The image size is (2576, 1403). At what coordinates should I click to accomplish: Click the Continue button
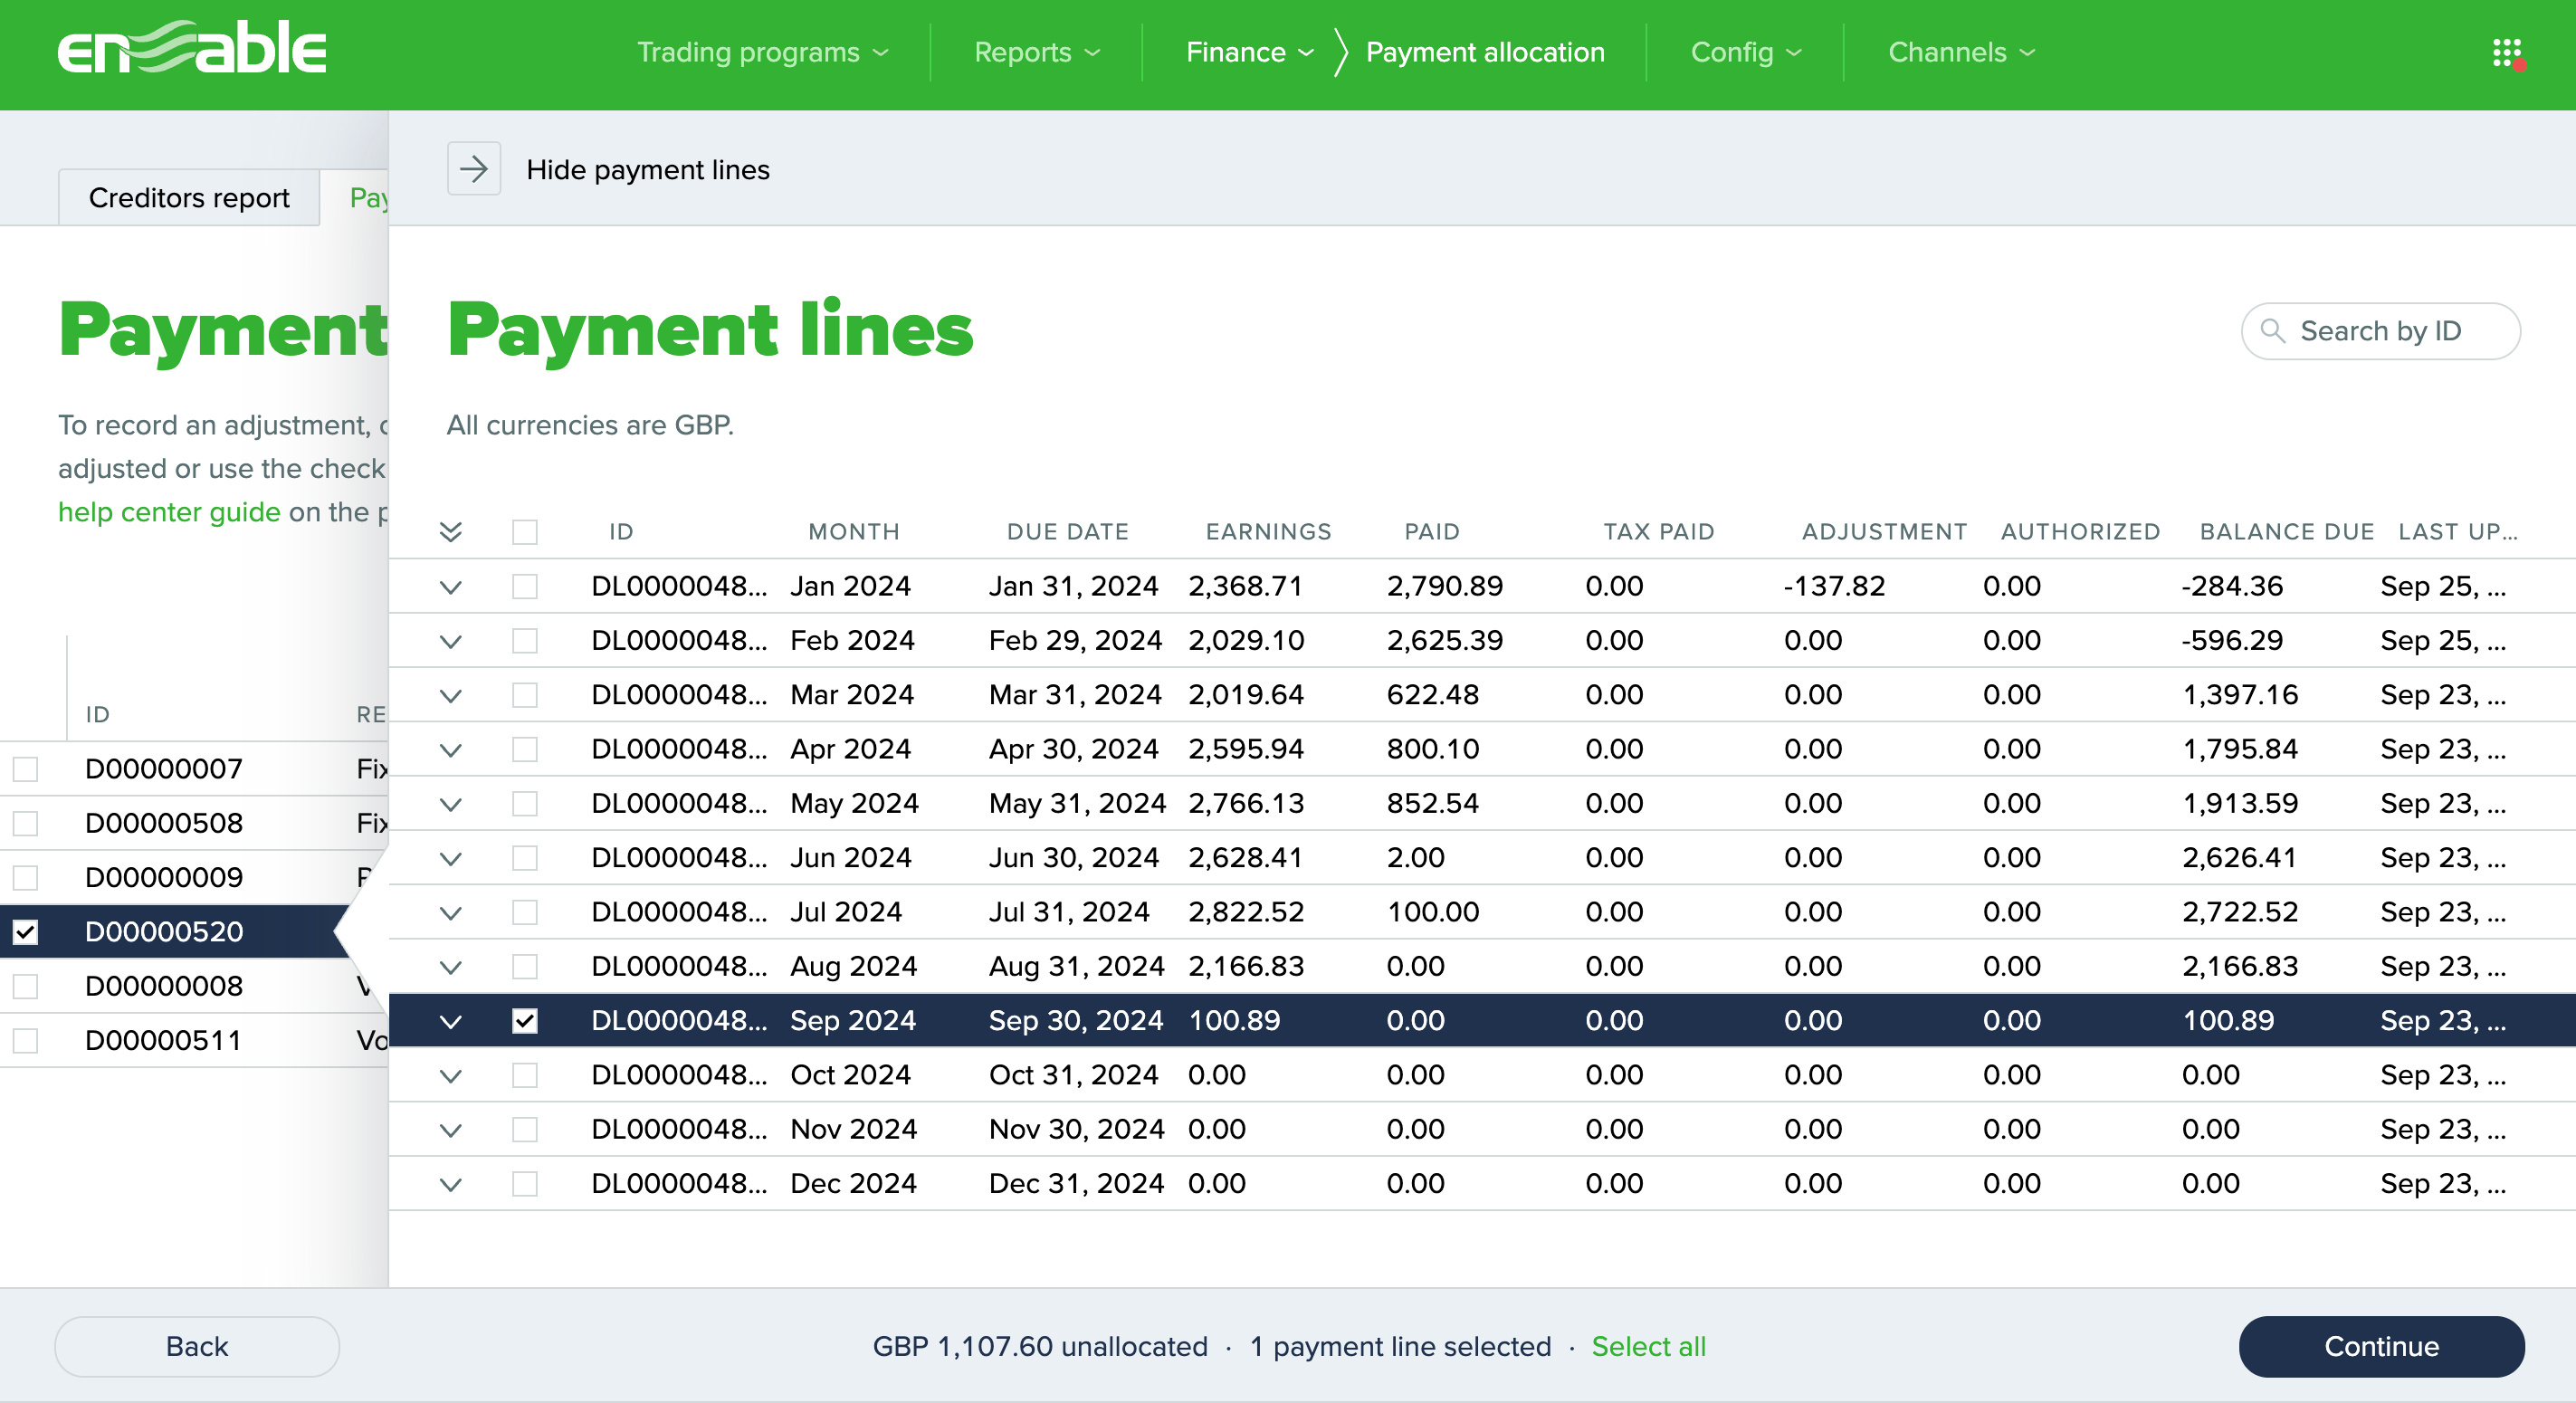pos(2381,1346)
